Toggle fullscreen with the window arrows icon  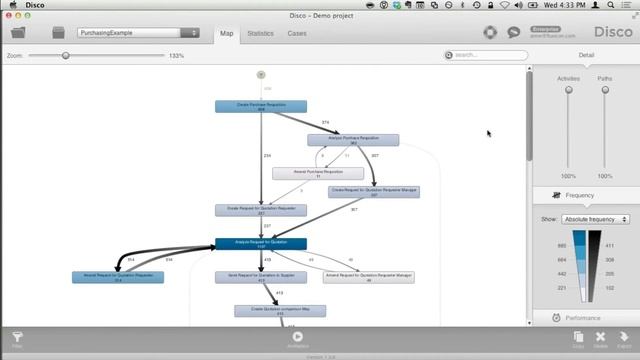635,16
